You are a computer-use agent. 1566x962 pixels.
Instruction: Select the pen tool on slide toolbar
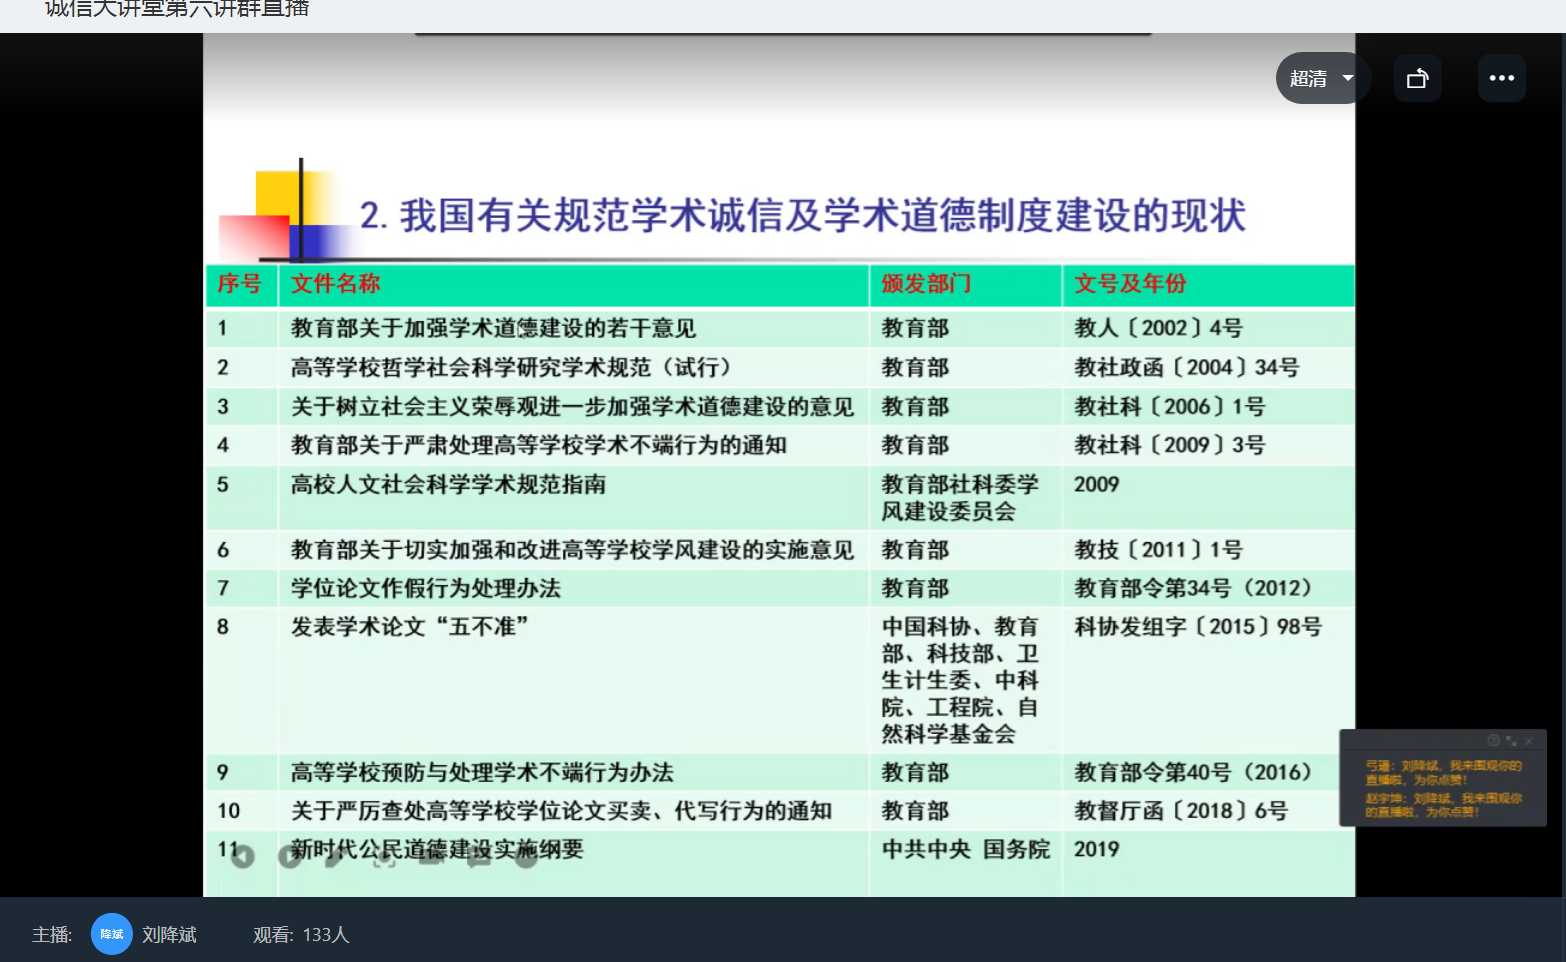[x=336, y=856]
